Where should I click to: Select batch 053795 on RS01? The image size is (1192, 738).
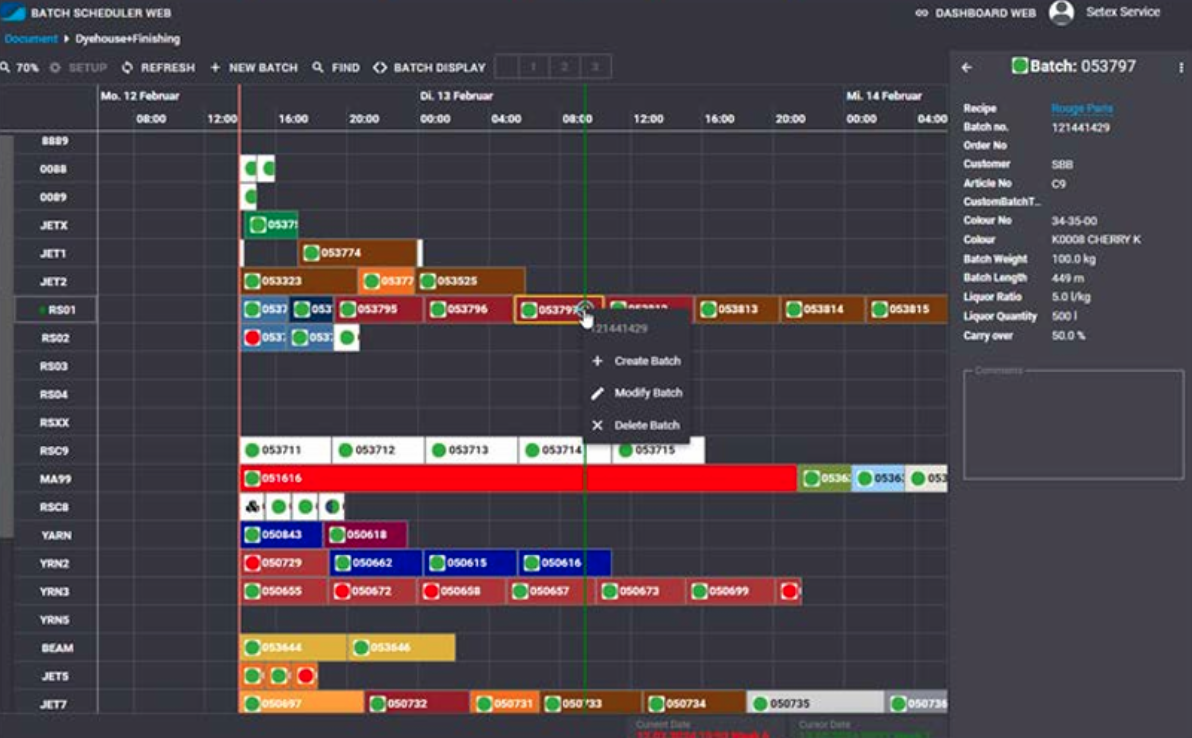click(379, 309)
